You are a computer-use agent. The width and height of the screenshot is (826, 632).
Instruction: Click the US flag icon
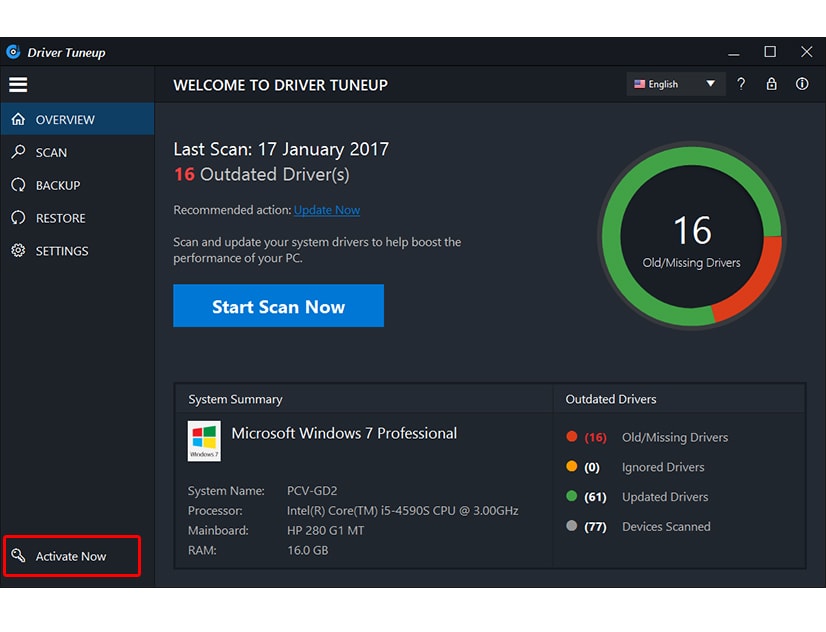click(640, 84)
